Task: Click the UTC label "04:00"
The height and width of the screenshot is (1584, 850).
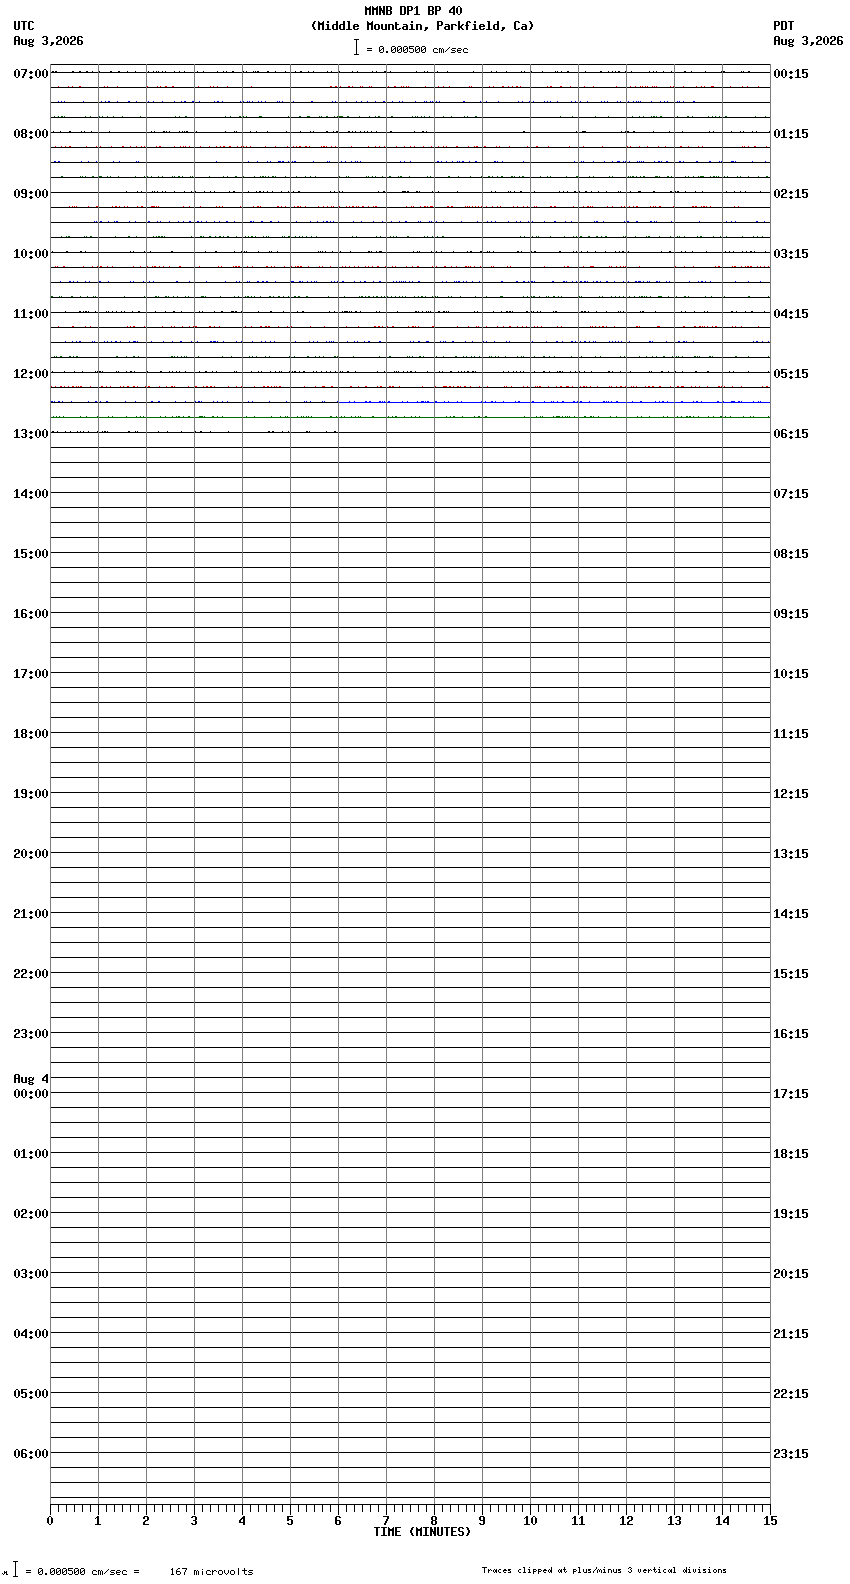Action: point(31,1334)
